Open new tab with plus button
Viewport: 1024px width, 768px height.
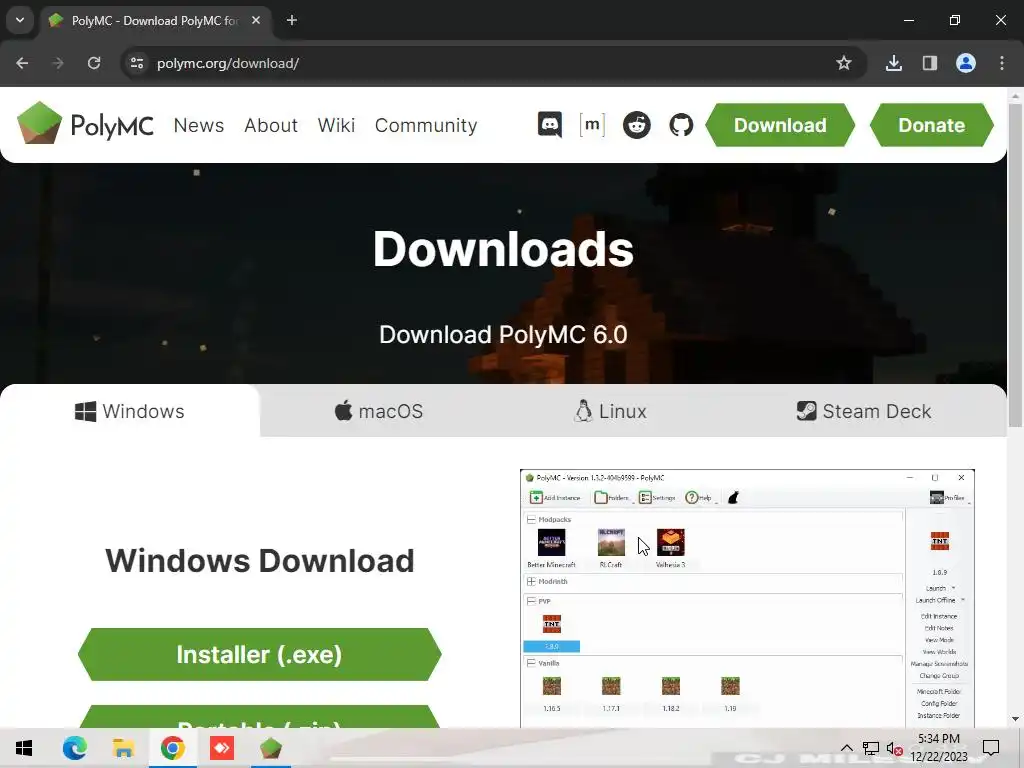point(292,20)
